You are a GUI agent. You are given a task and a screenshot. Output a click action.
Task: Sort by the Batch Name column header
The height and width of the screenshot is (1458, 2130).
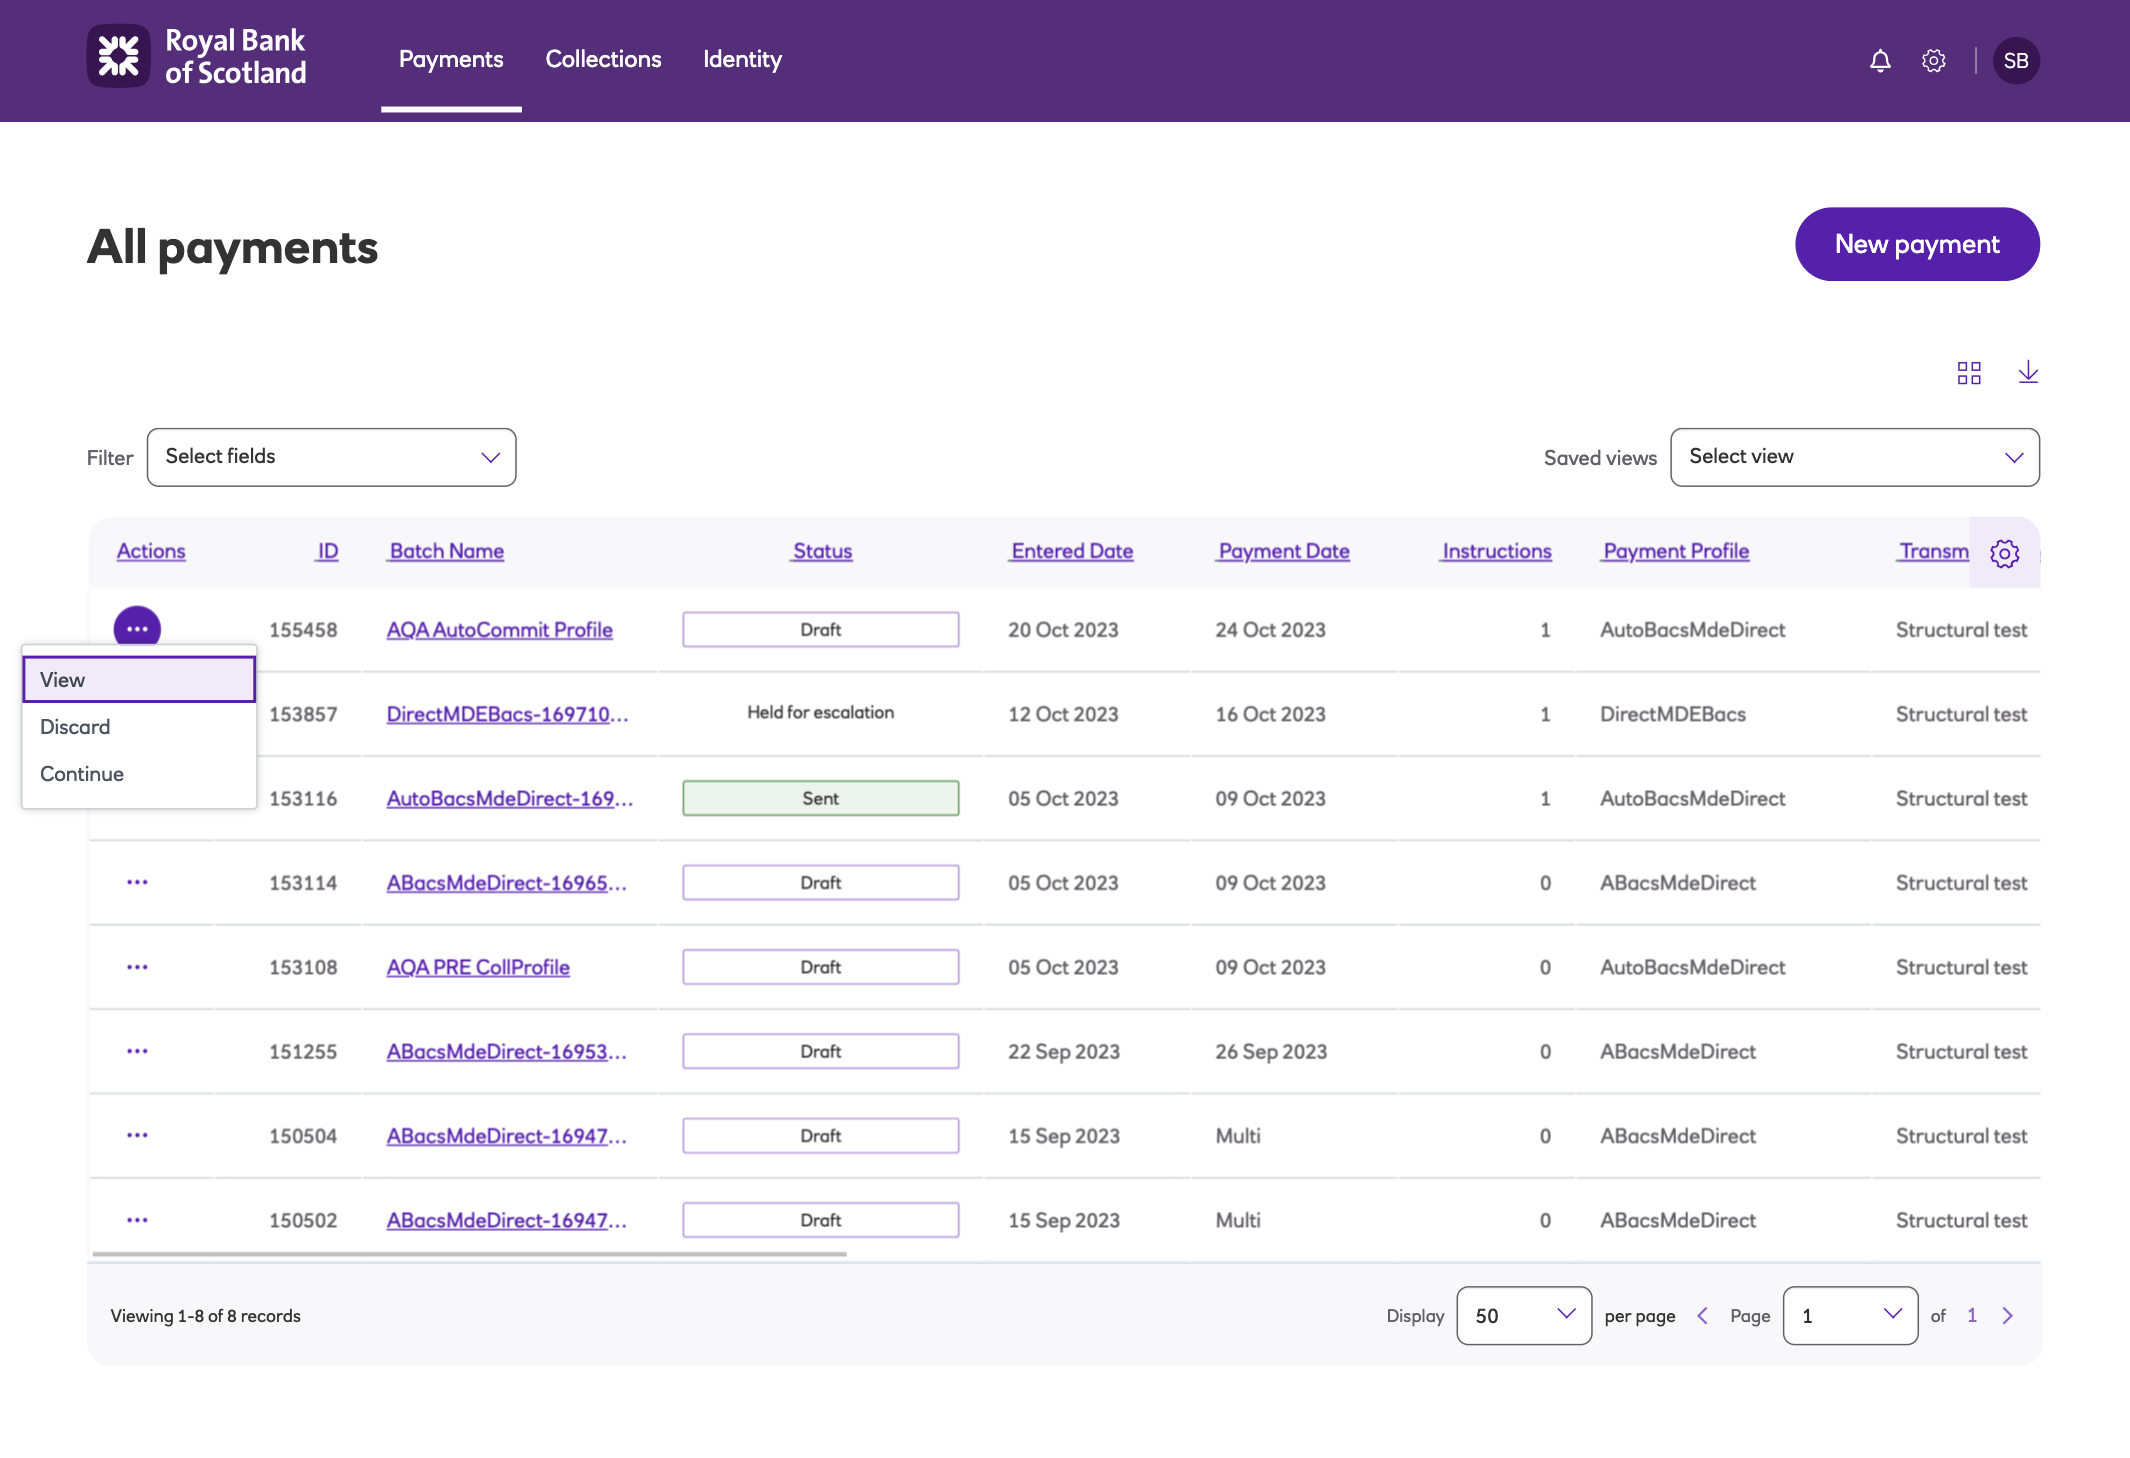click(x=446, y=551)
